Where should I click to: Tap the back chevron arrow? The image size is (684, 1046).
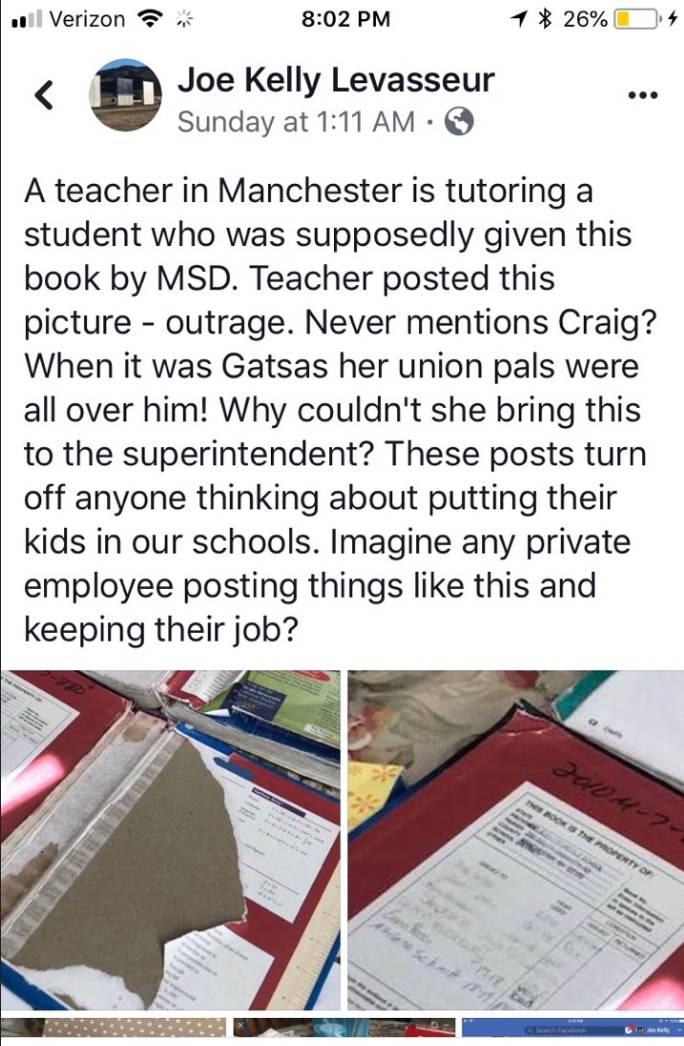pyautogui.click(x=44, y=95)
